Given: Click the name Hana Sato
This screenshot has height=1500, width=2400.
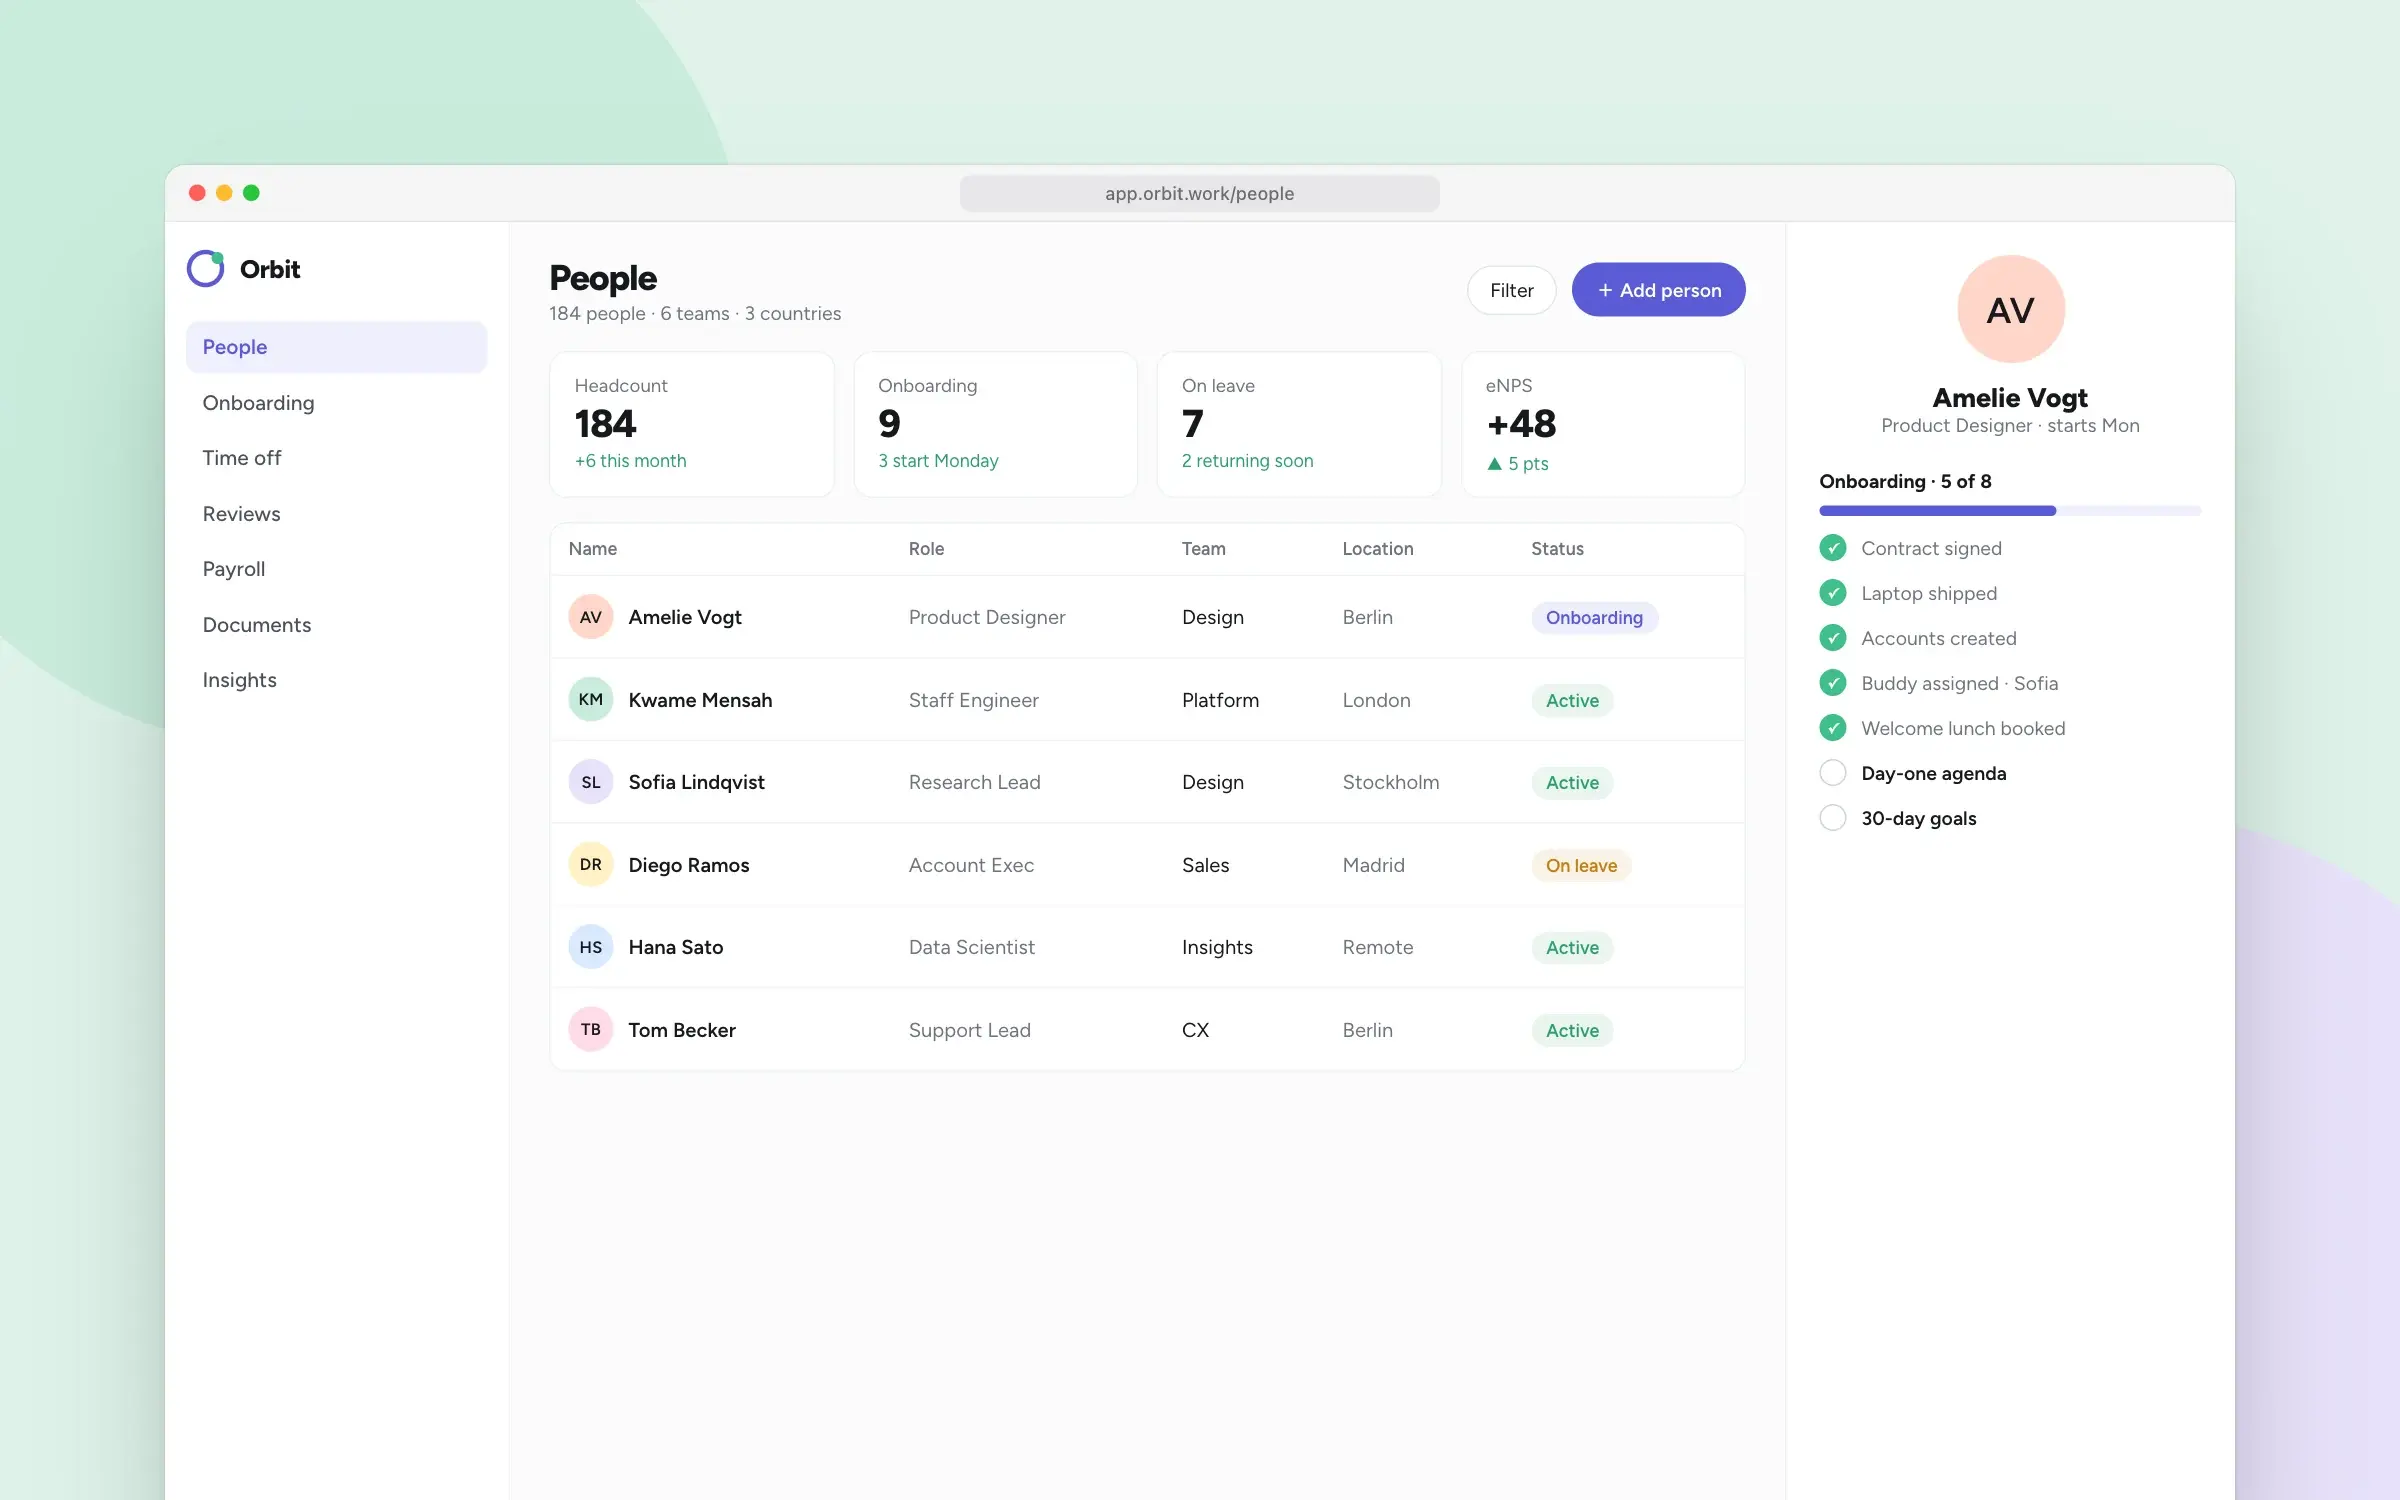Looking at the screenshot, I should pyautogui.click(x=676, y=947).
